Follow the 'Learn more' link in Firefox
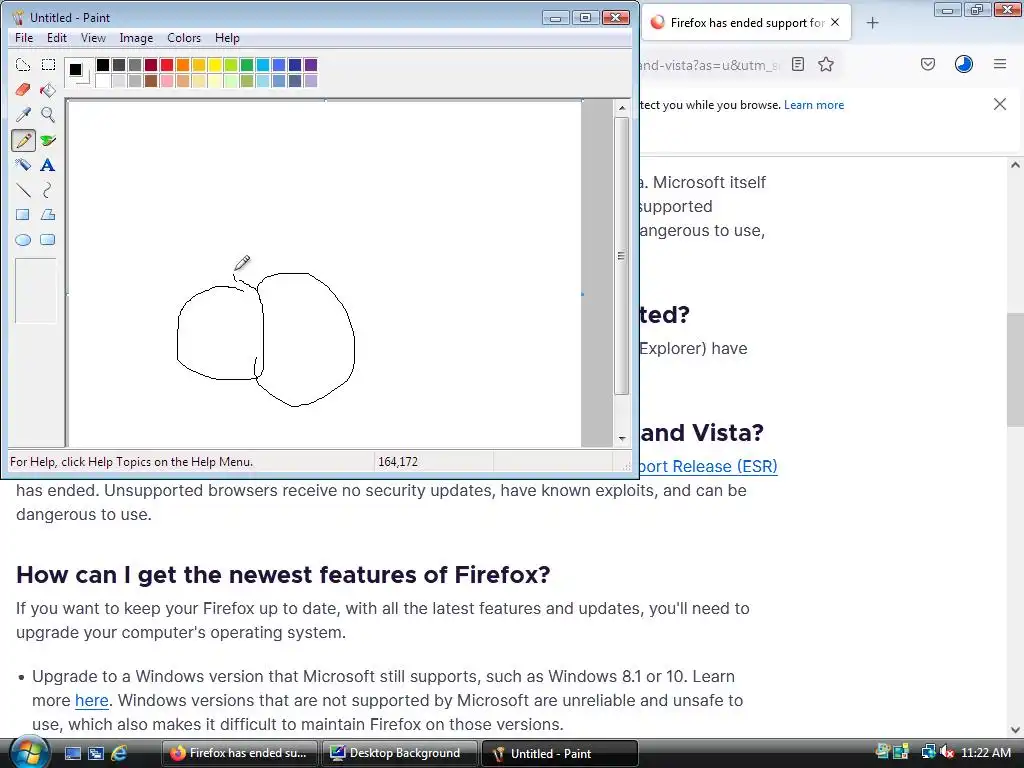 coord(814,104)
